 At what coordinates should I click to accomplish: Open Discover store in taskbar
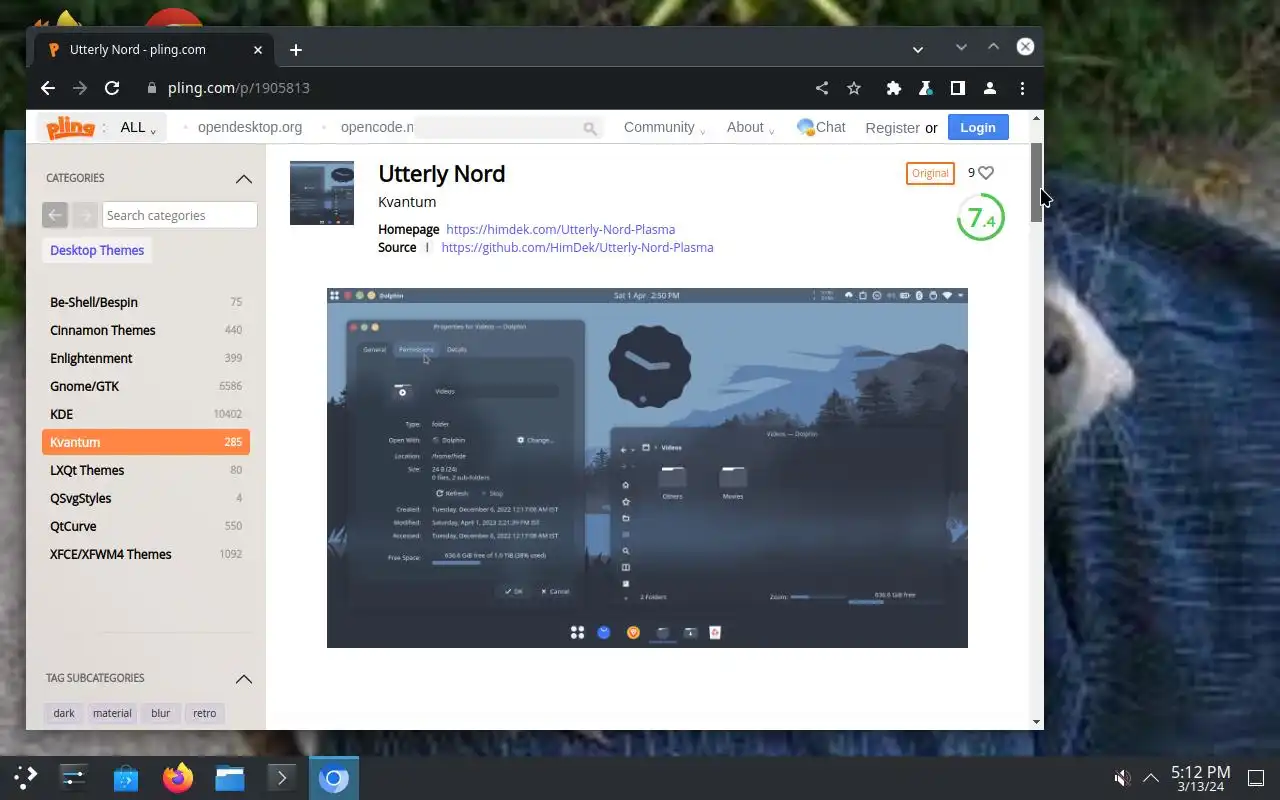[x=126, y=777]
